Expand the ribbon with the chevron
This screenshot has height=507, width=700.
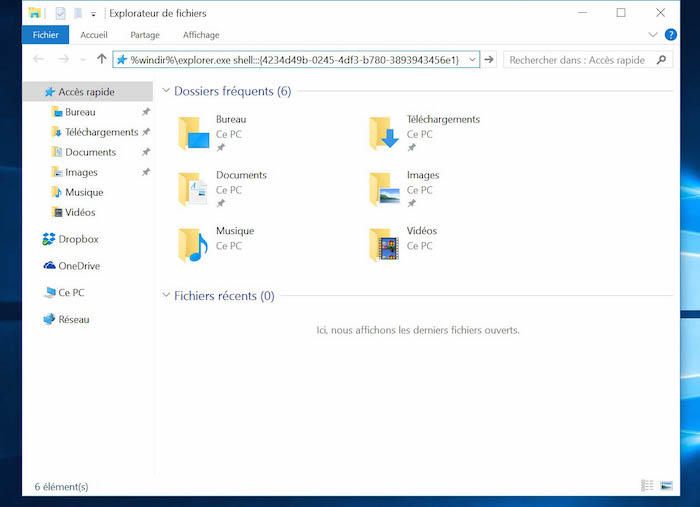[x=653, y=35]
